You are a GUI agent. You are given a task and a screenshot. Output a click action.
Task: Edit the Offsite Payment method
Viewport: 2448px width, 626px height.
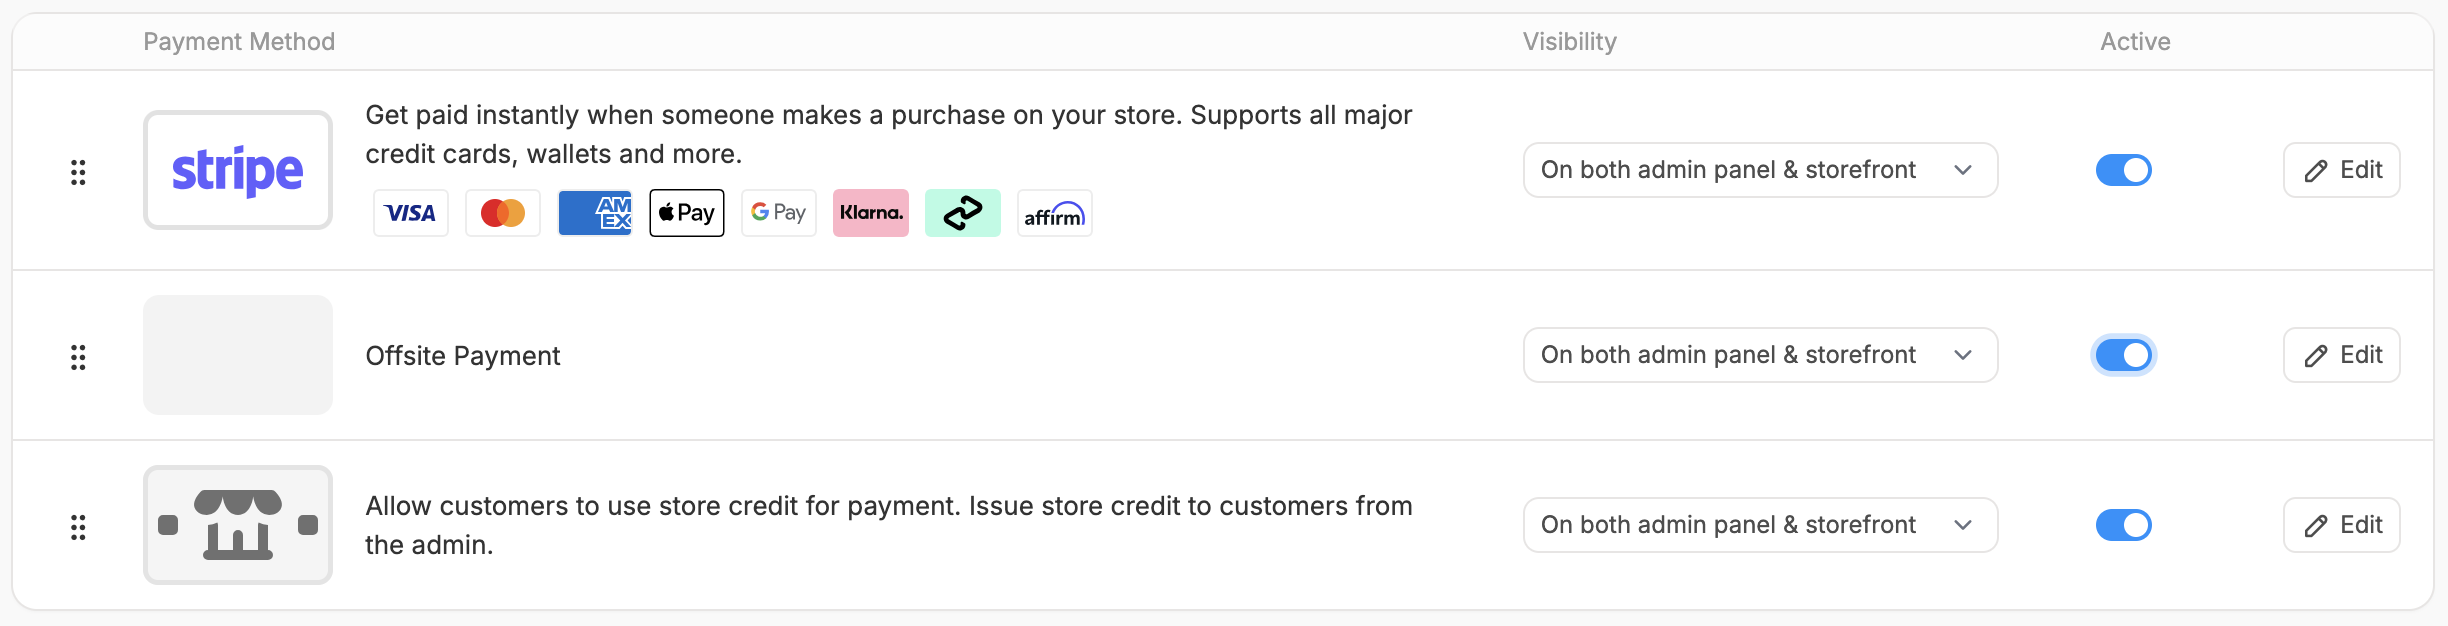(2342, 355)
